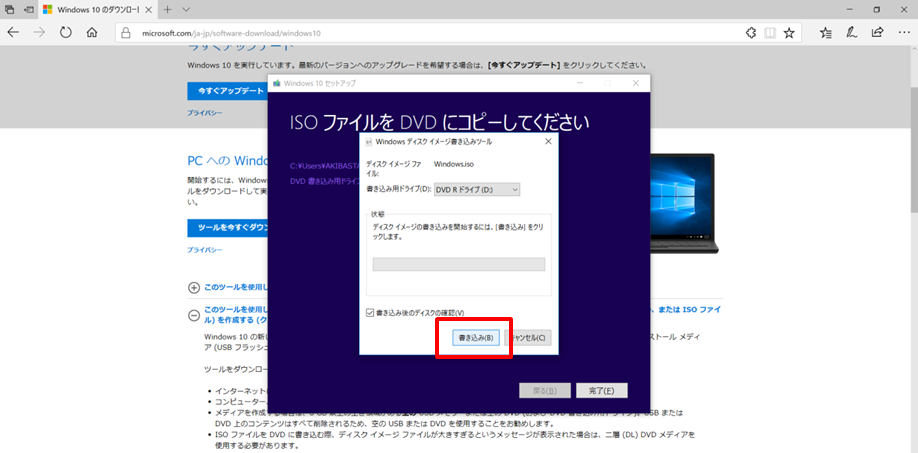The image size is (918, 453).
Task: Click the 書き込み(B) burn button
Action: point(476,338)
